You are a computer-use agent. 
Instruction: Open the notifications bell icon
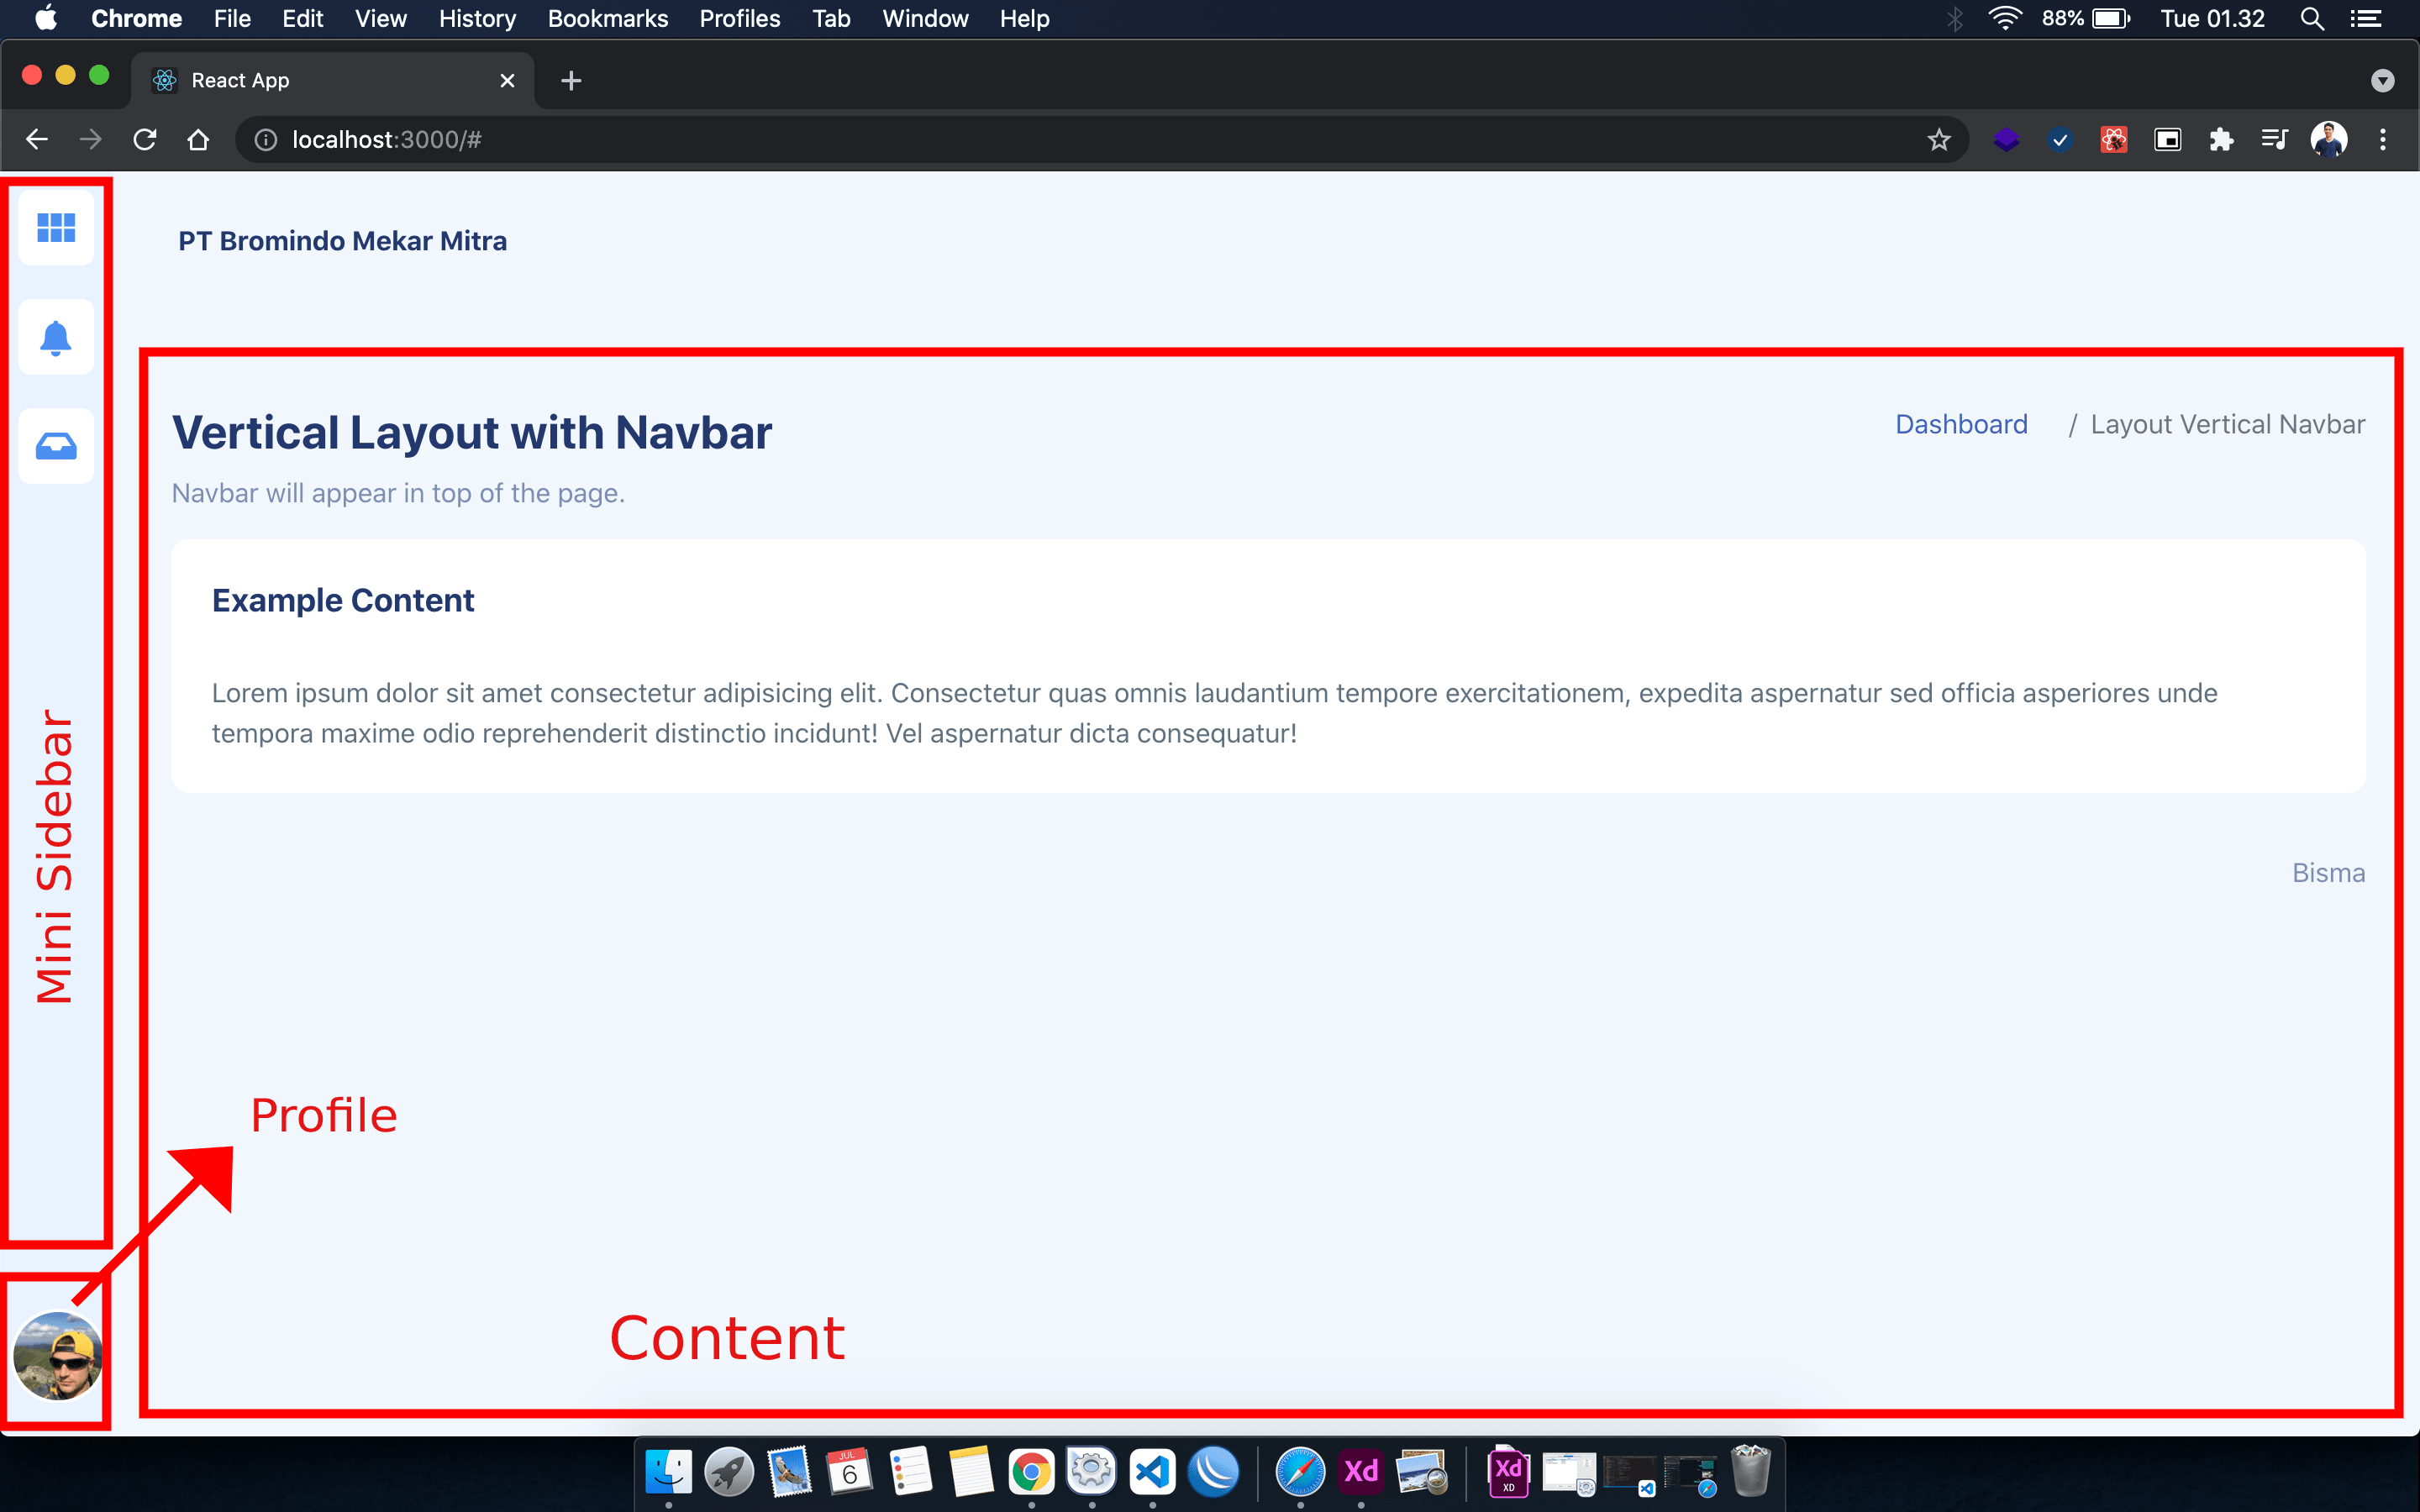click(56, 338)
